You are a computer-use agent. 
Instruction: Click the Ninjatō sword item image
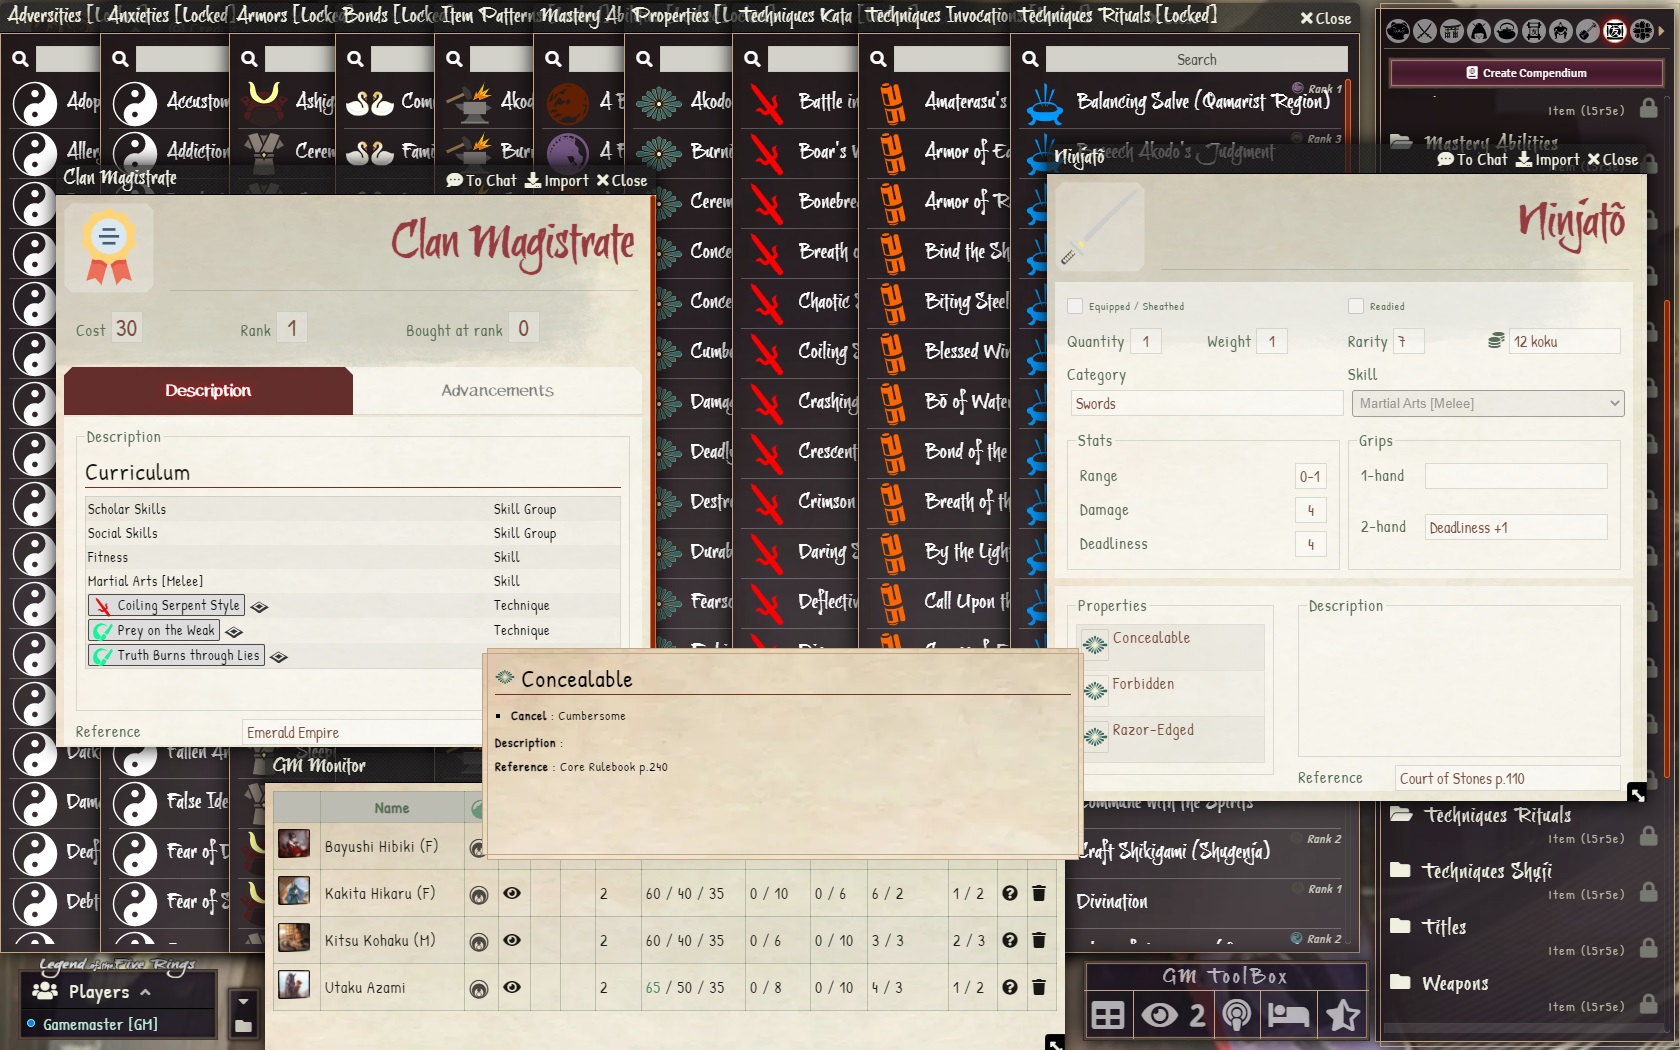(x=1100, y=227)
